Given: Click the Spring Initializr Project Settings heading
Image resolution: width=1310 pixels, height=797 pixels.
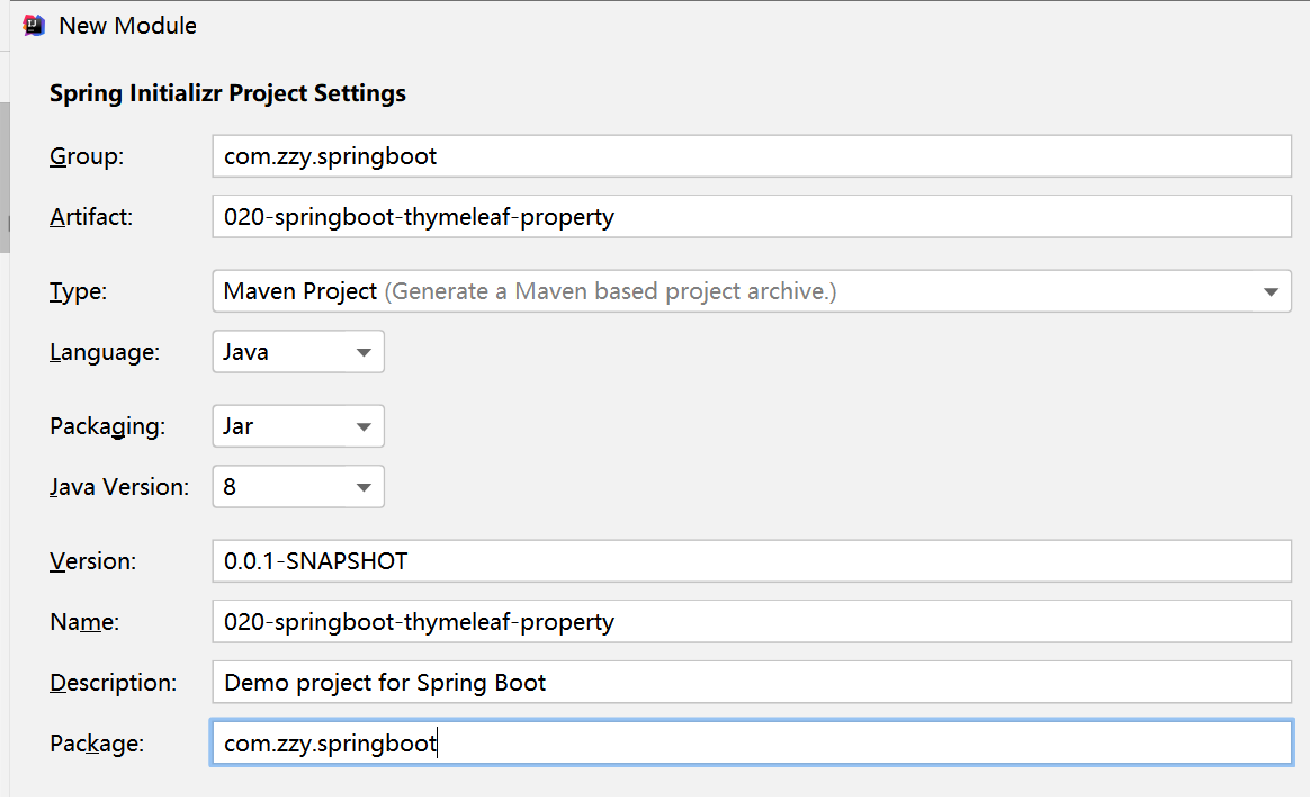Looking at the screenshot, I should [x=228, y=94].
